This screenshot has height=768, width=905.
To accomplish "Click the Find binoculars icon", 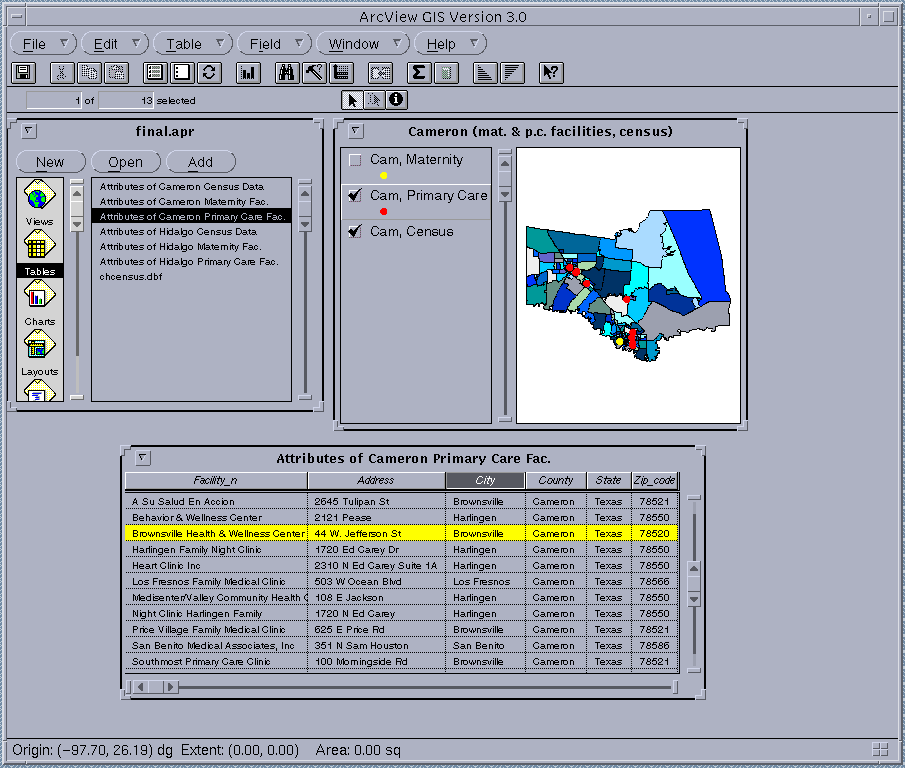I will [287, 73].
